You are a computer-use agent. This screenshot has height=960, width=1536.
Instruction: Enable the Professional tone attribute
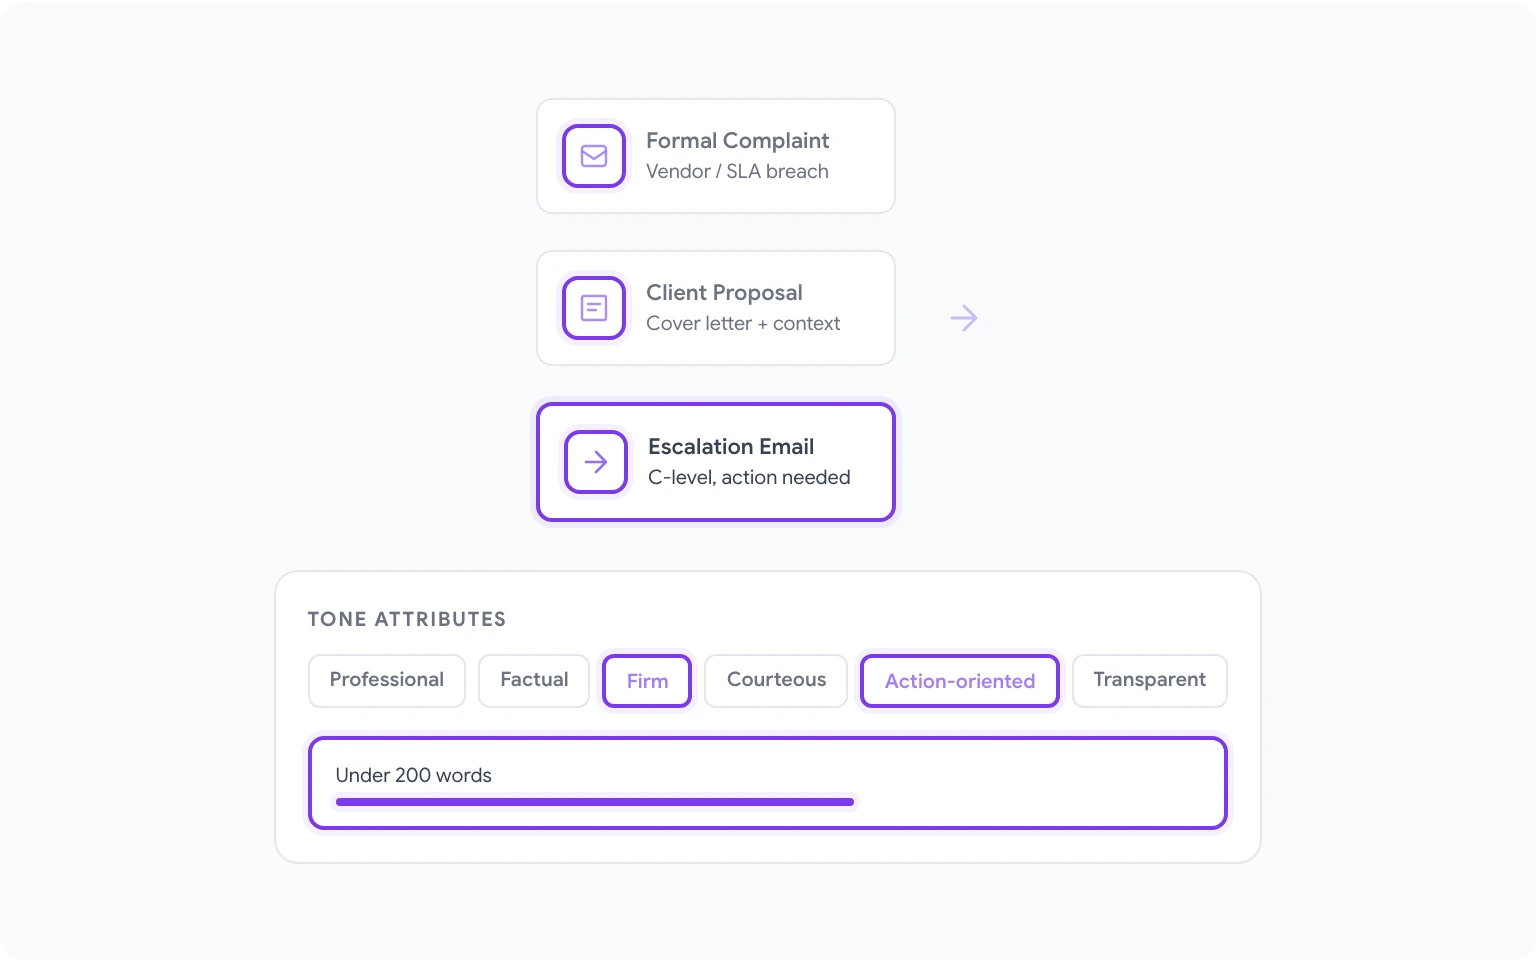[x=386, y=681]
